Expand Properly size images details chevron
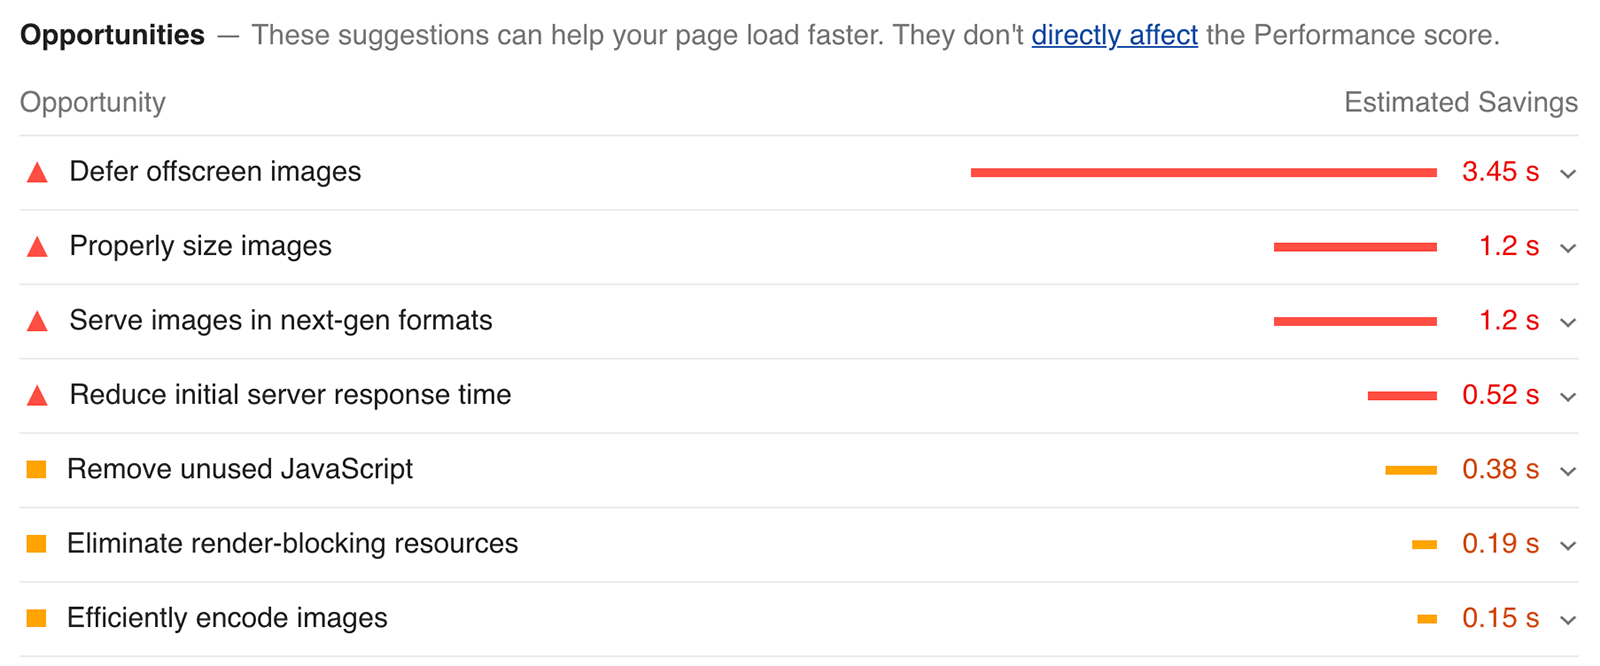This screenshot has width=1600, height=666. [x=1568, y=248]
